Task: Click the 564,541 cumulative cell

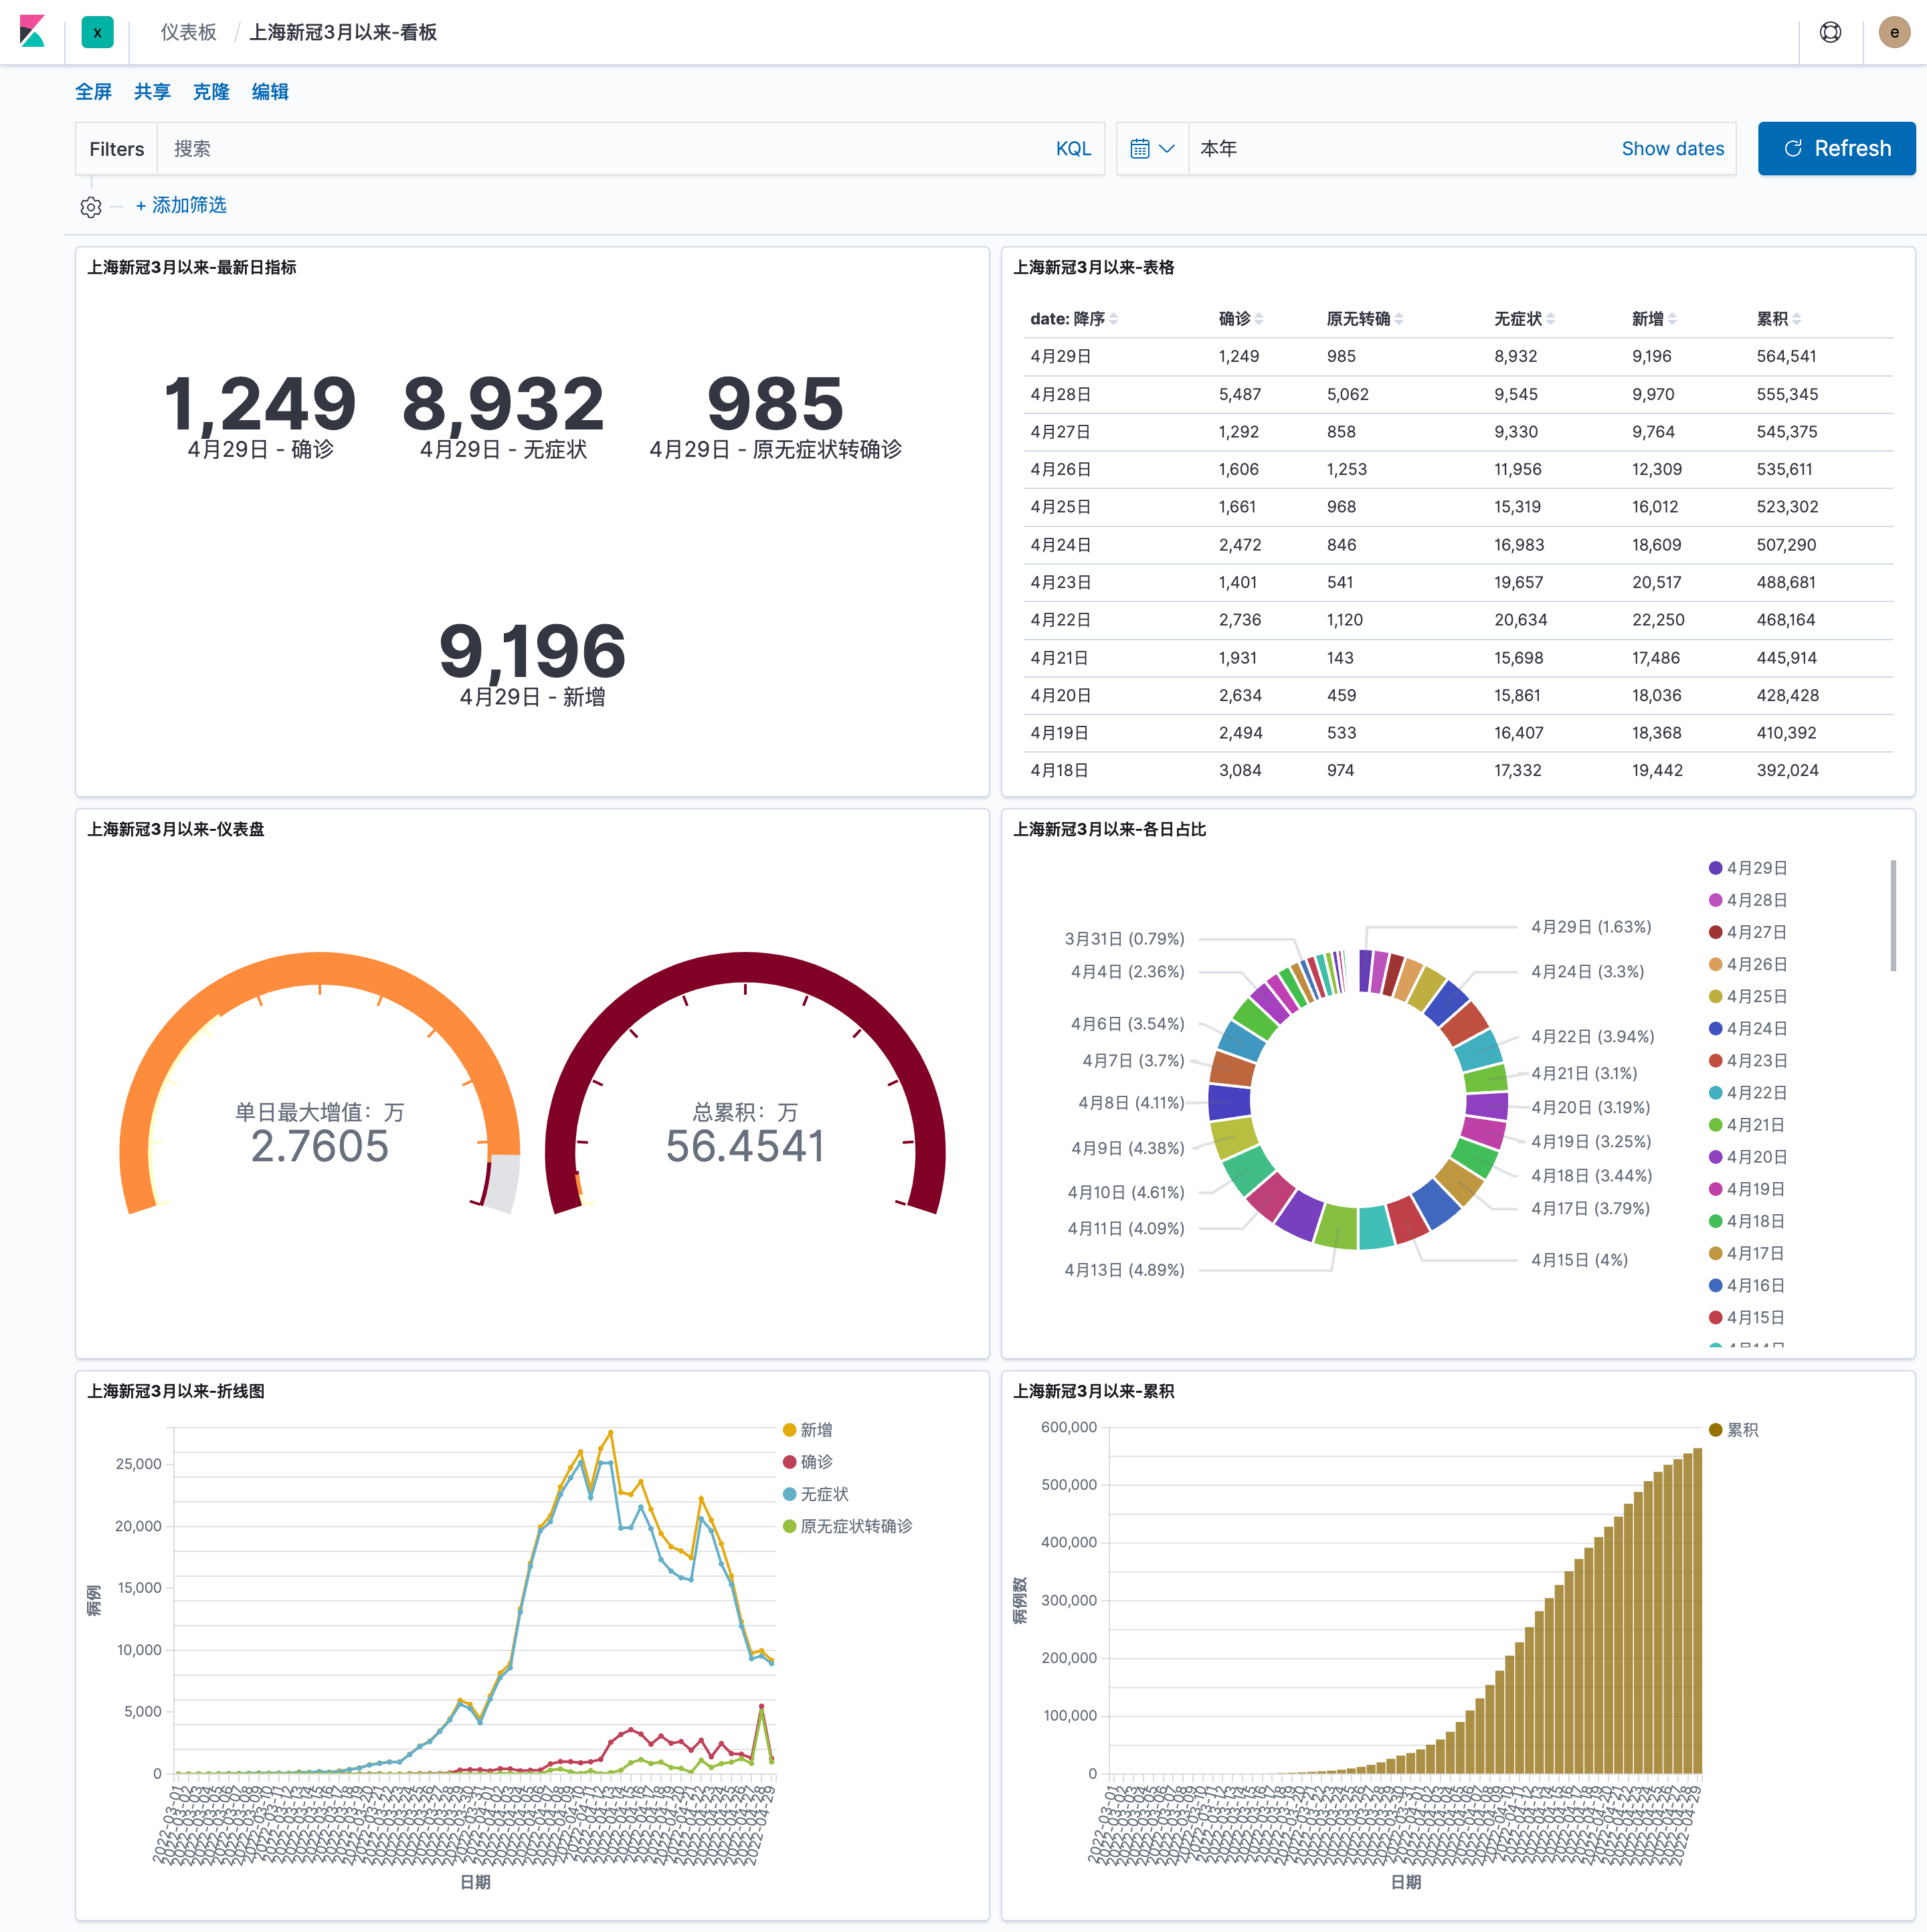Action: pos(1786,356)
